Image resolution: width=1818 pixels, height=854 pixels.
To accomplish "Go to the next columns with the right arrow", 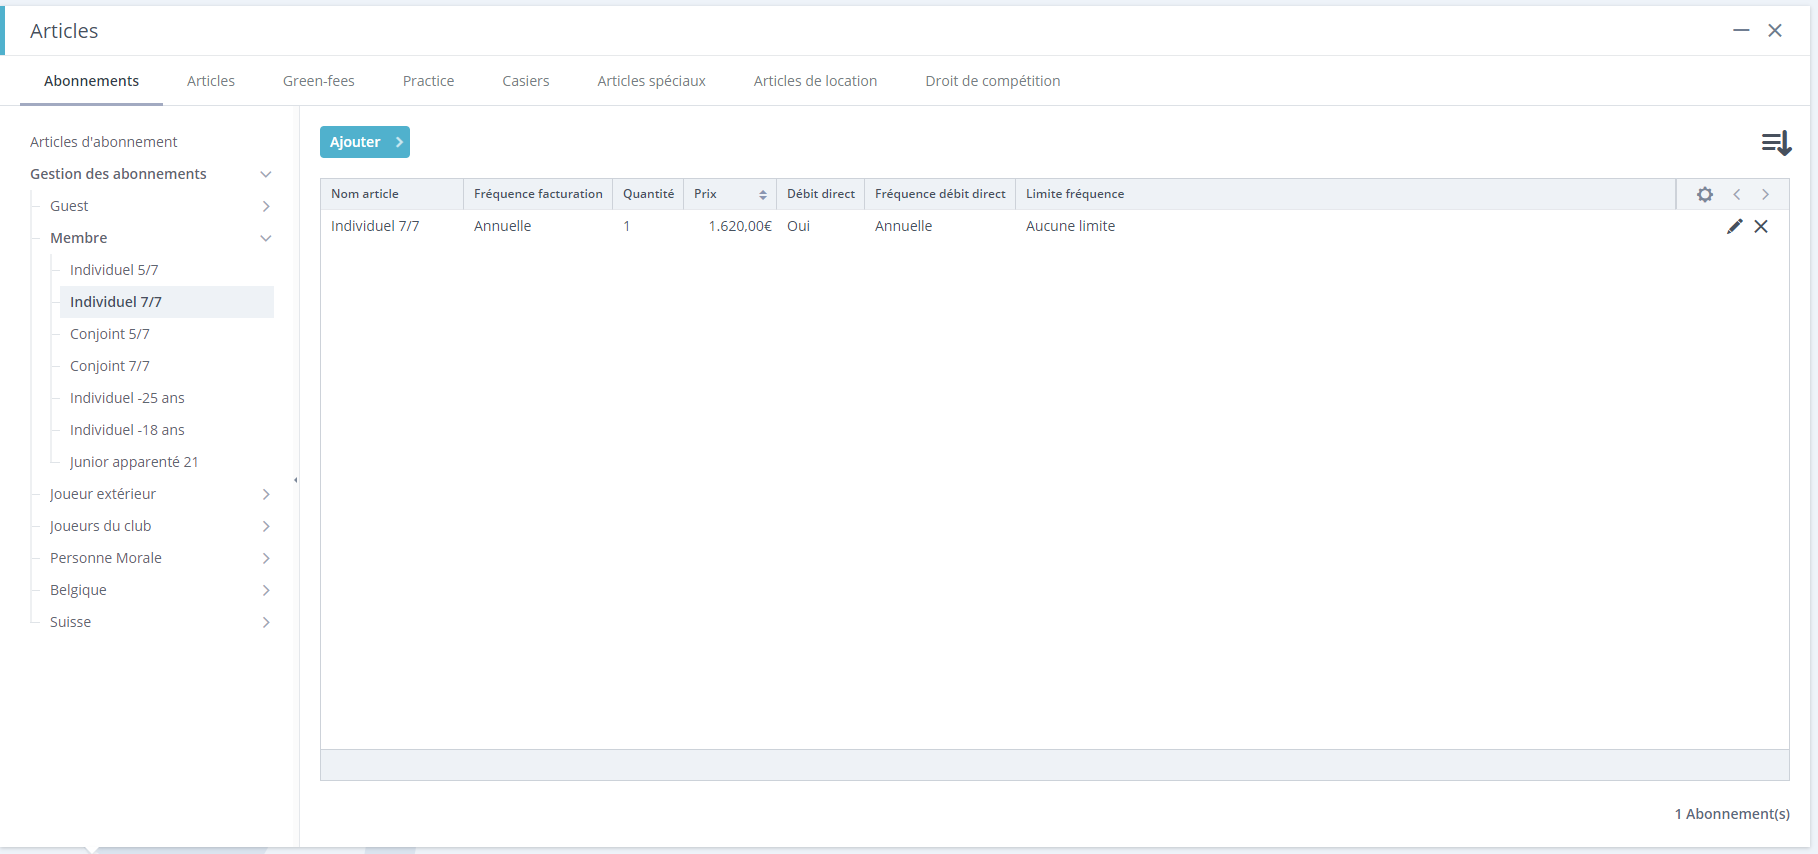I will click(1766, 195).
